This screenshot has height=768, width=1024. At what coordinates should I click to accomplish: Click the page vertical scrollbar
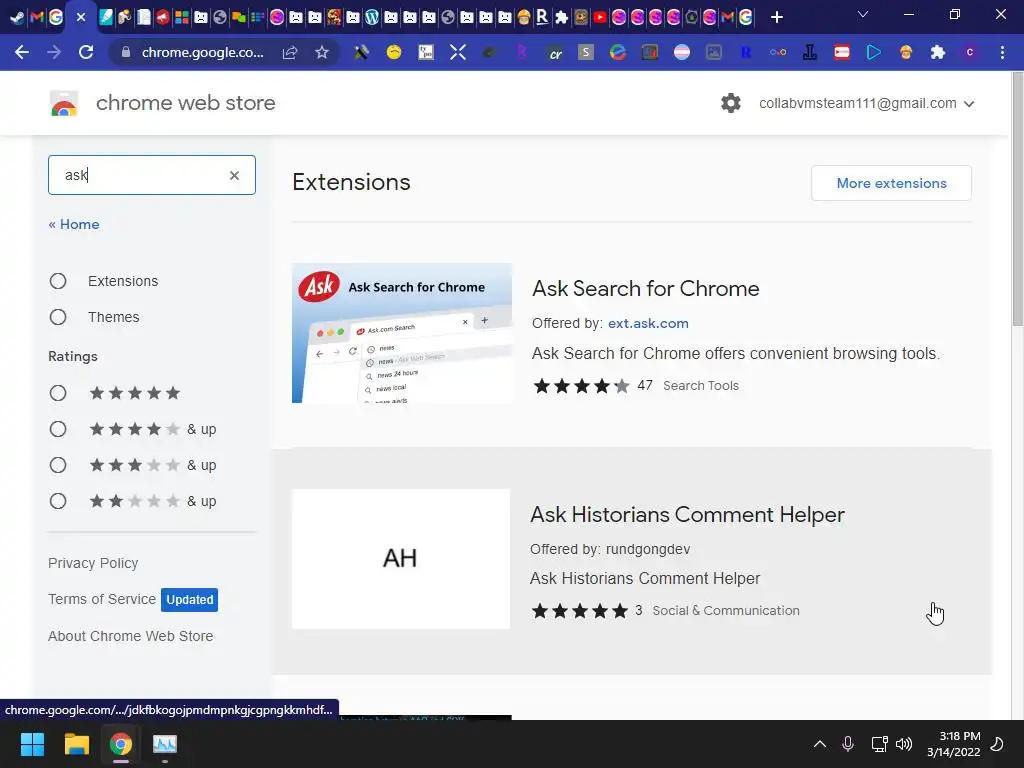(1017, 199)
